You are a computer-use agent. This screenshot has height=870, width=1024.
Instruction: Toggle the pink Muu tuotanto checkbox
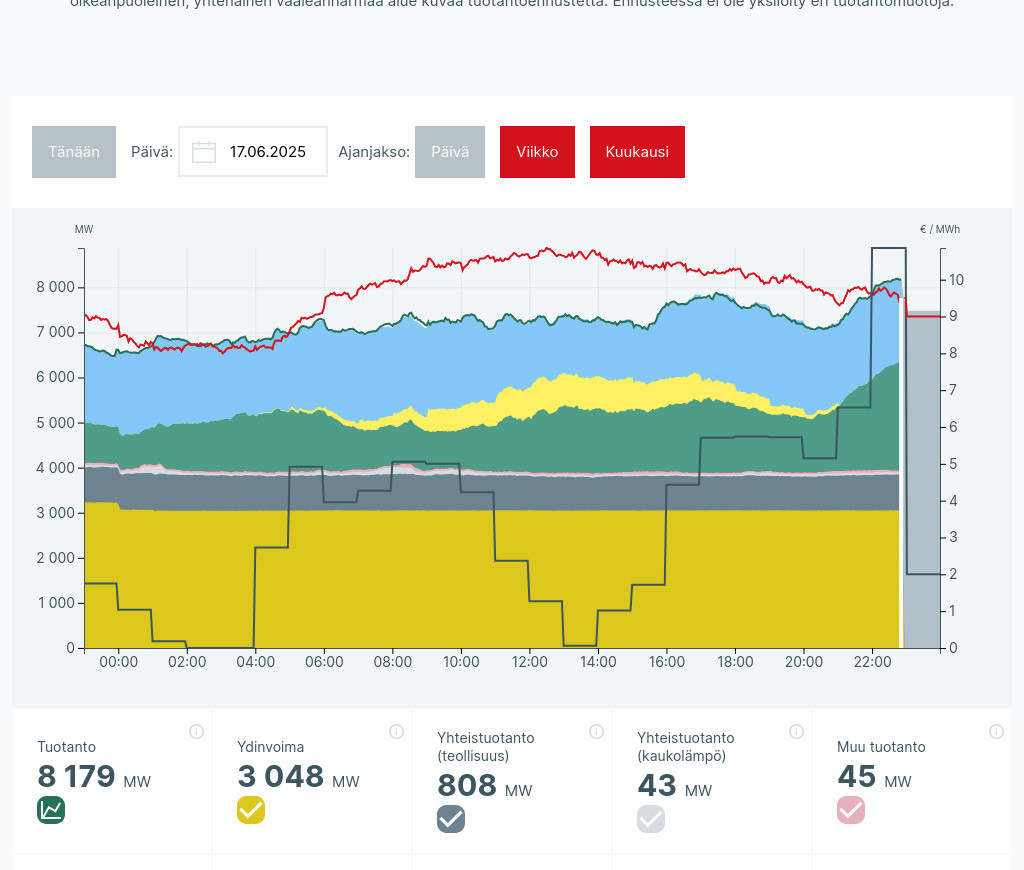pyautogui.click(x=851, y=810)
